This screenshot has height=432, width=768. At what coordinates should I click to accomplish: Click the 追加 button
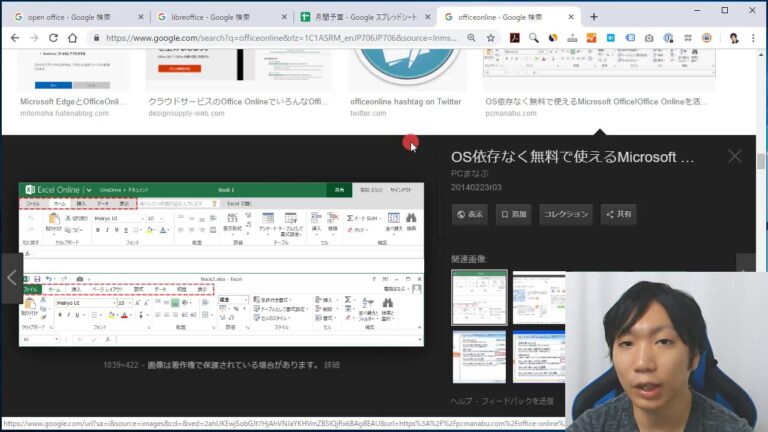tap(513, 214)
